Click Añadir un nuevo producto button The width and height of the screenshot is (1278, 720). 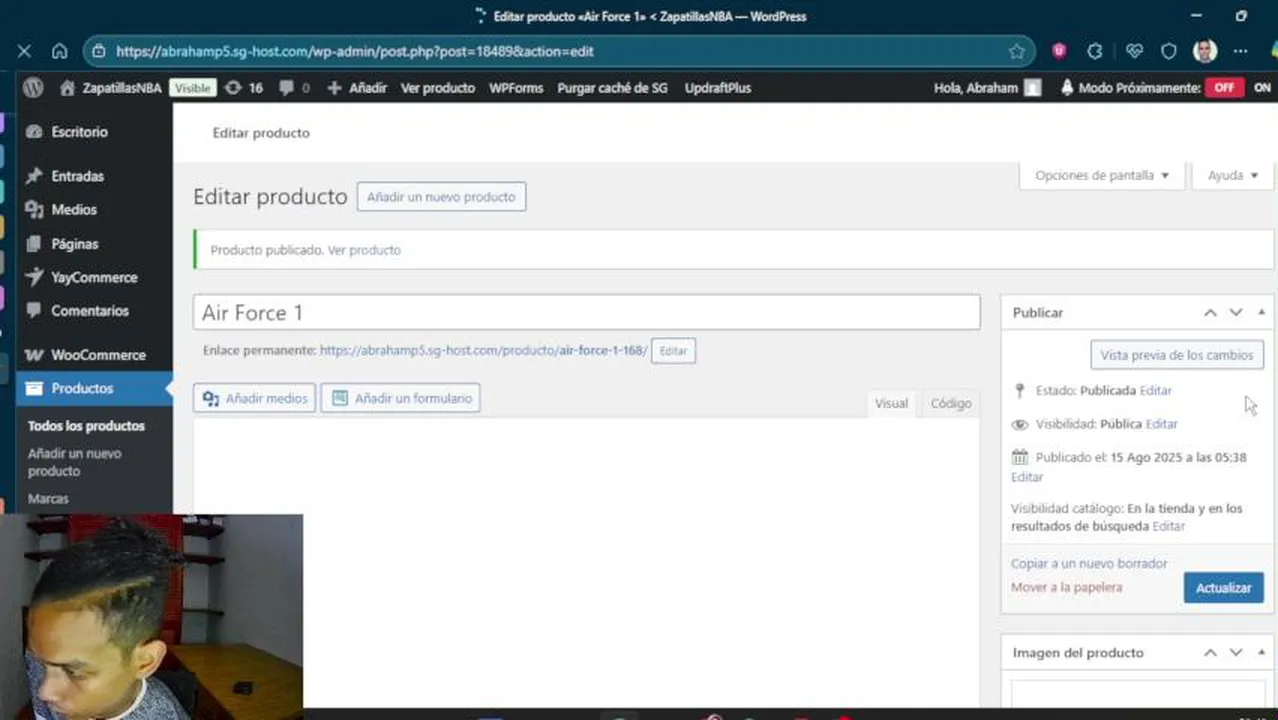pyautogui.click(x=441, y=197)
